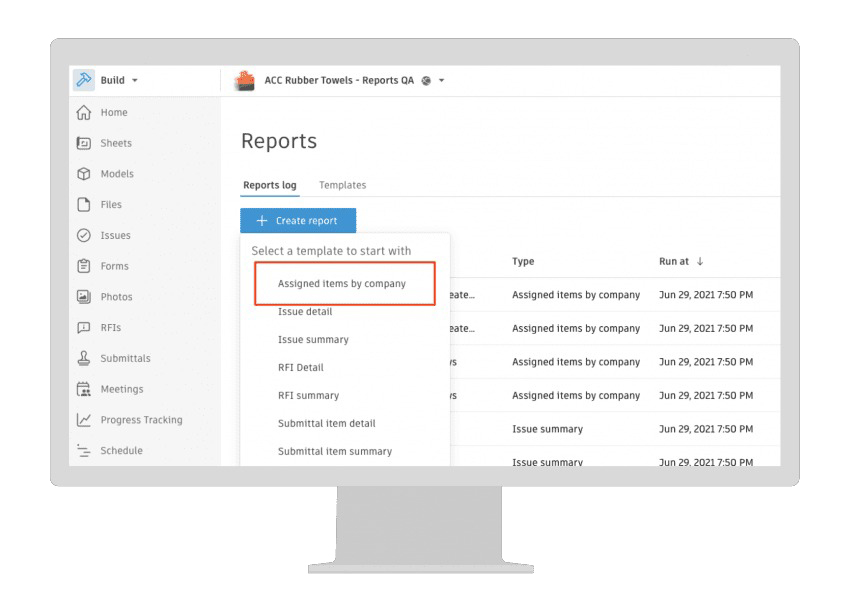Screen dimensions: 855x600
Task: Click the ACC Rubber Towels project logo
Action: pyautogui.click(x=245, y=80)
